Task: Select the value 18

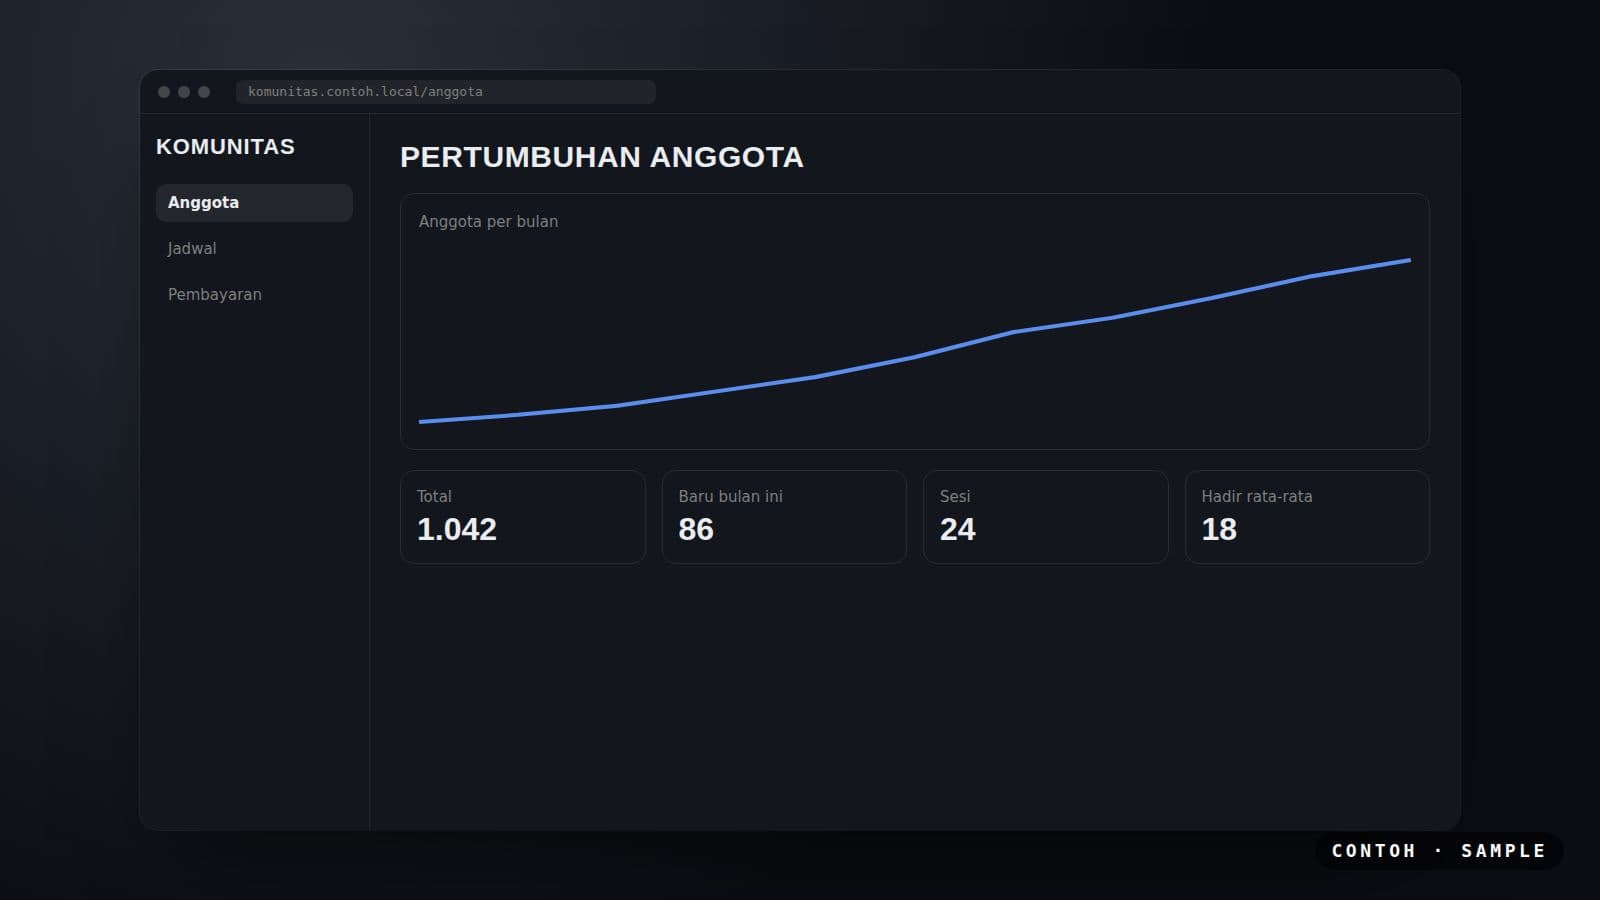Action: coord(1219,529)
